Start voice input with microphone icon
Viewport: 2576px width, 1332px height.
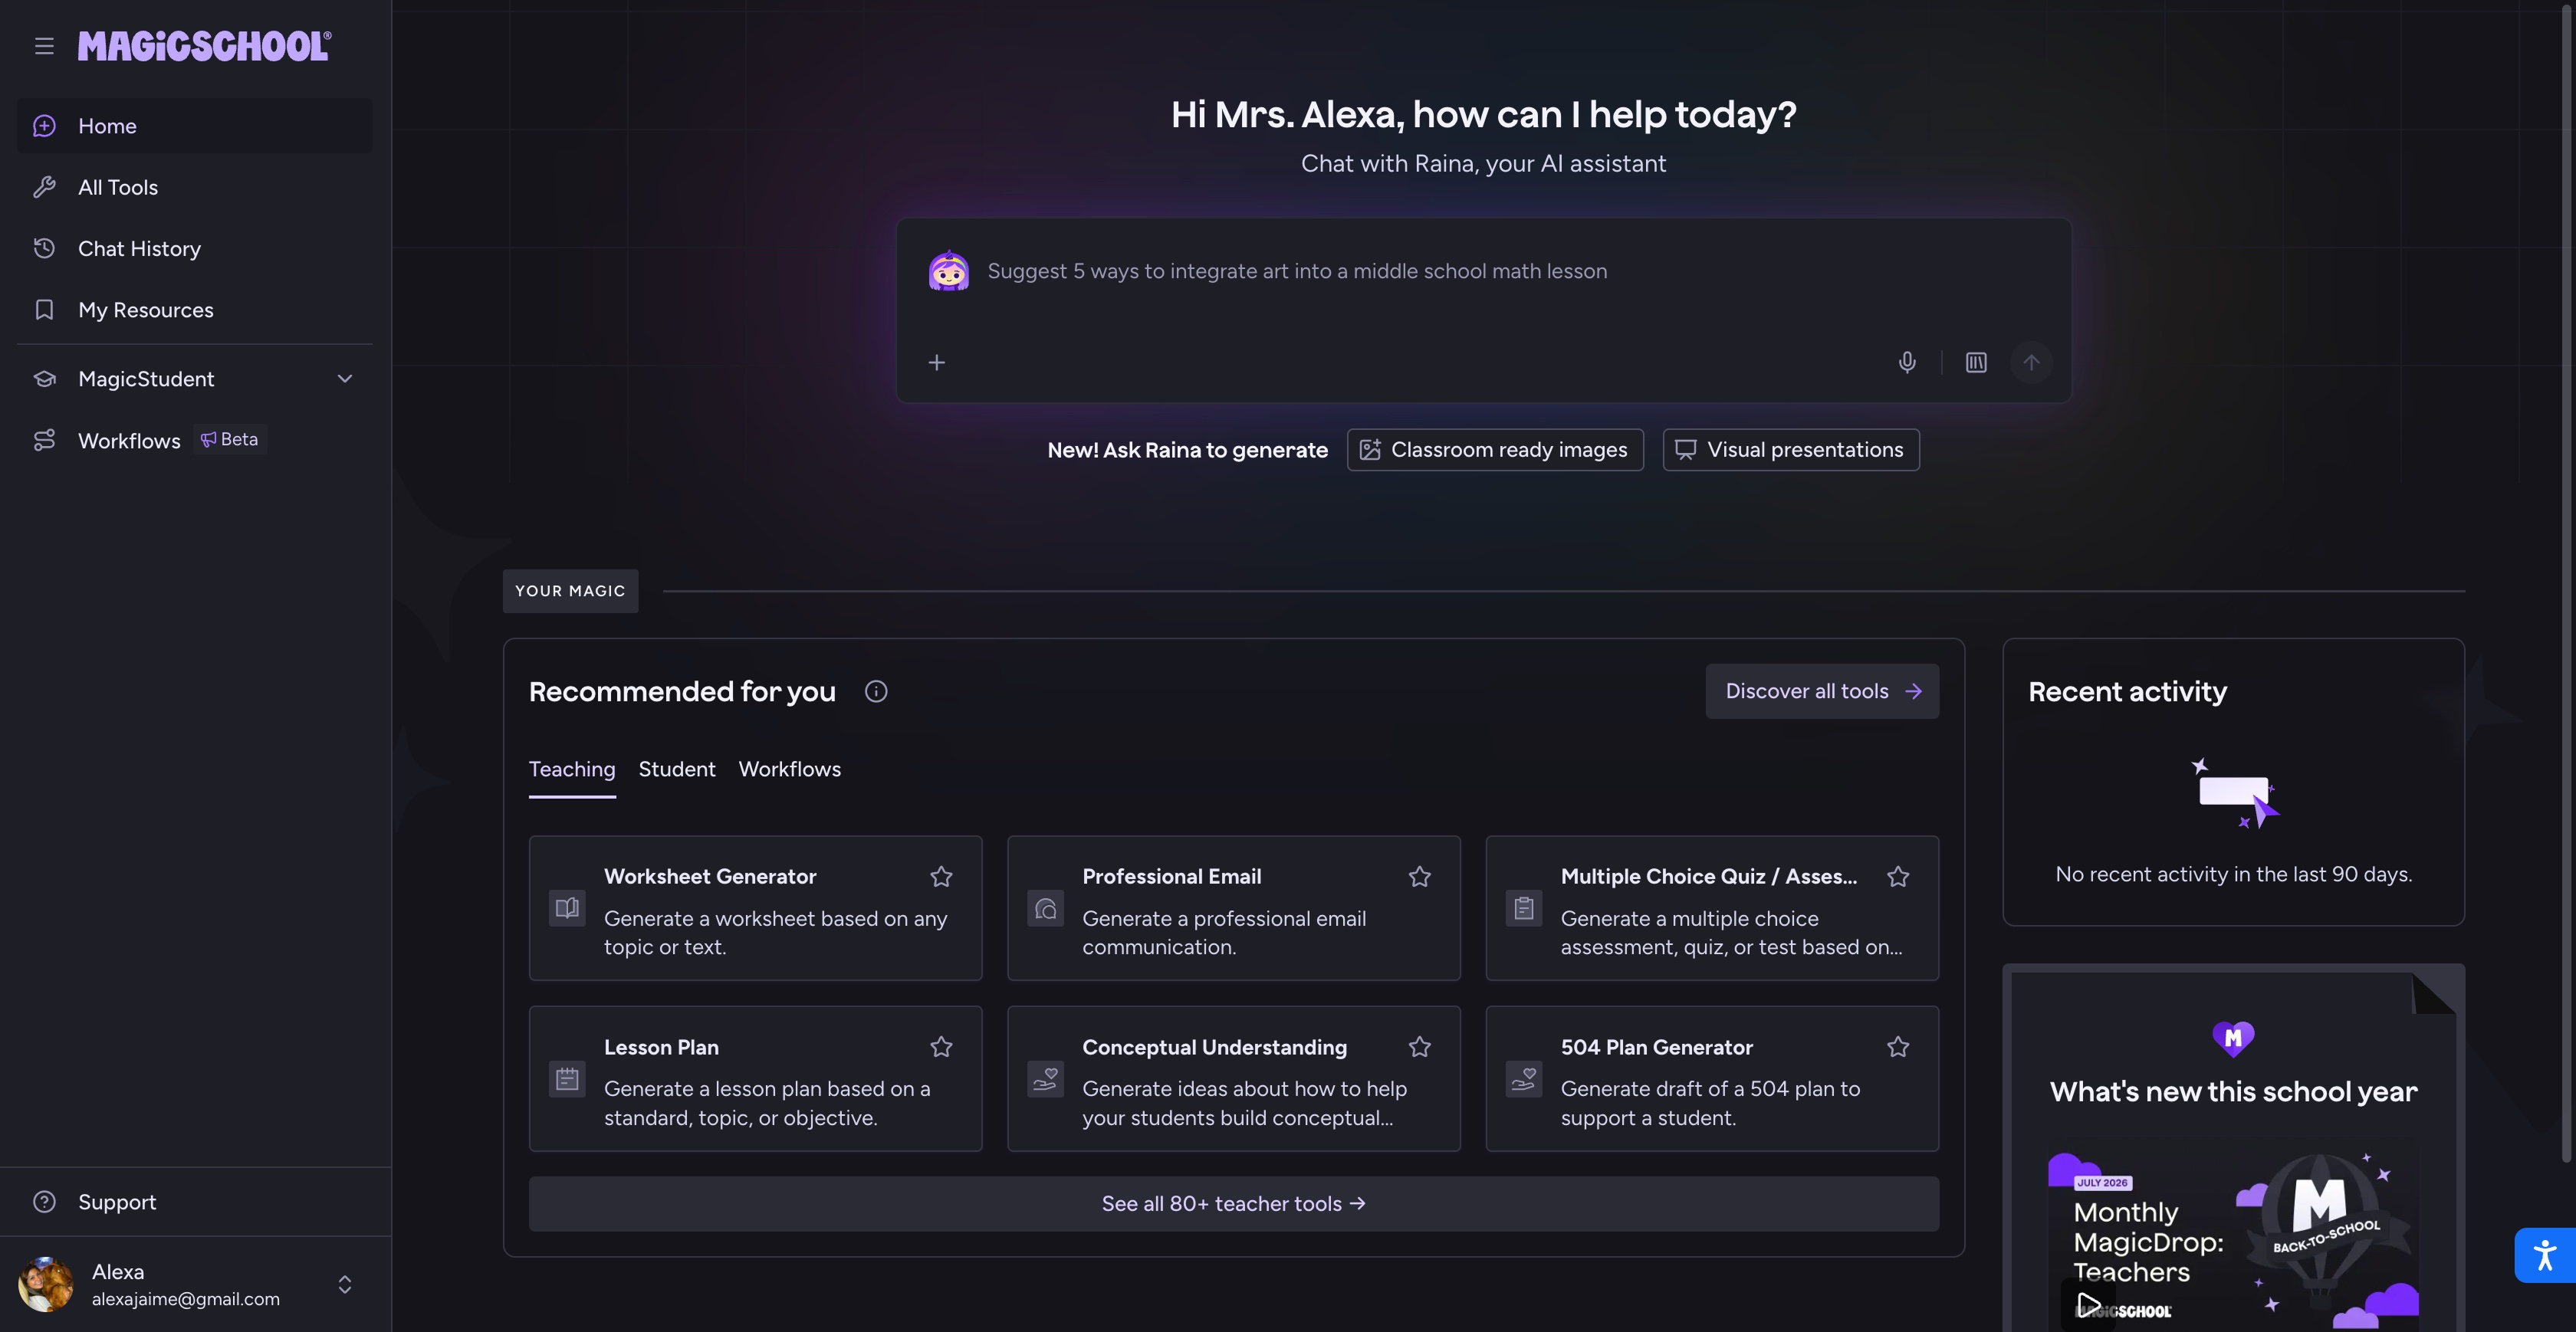tap(1907, 362)
